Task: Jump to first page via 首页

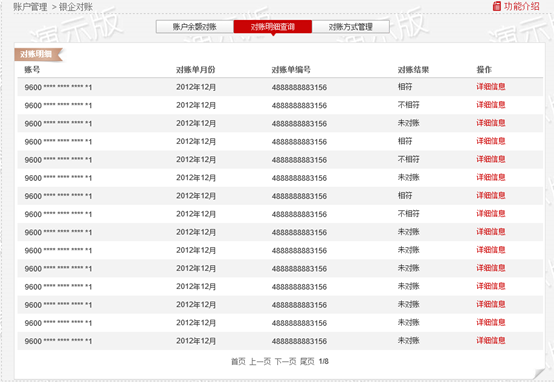Action: pos(238,362)
